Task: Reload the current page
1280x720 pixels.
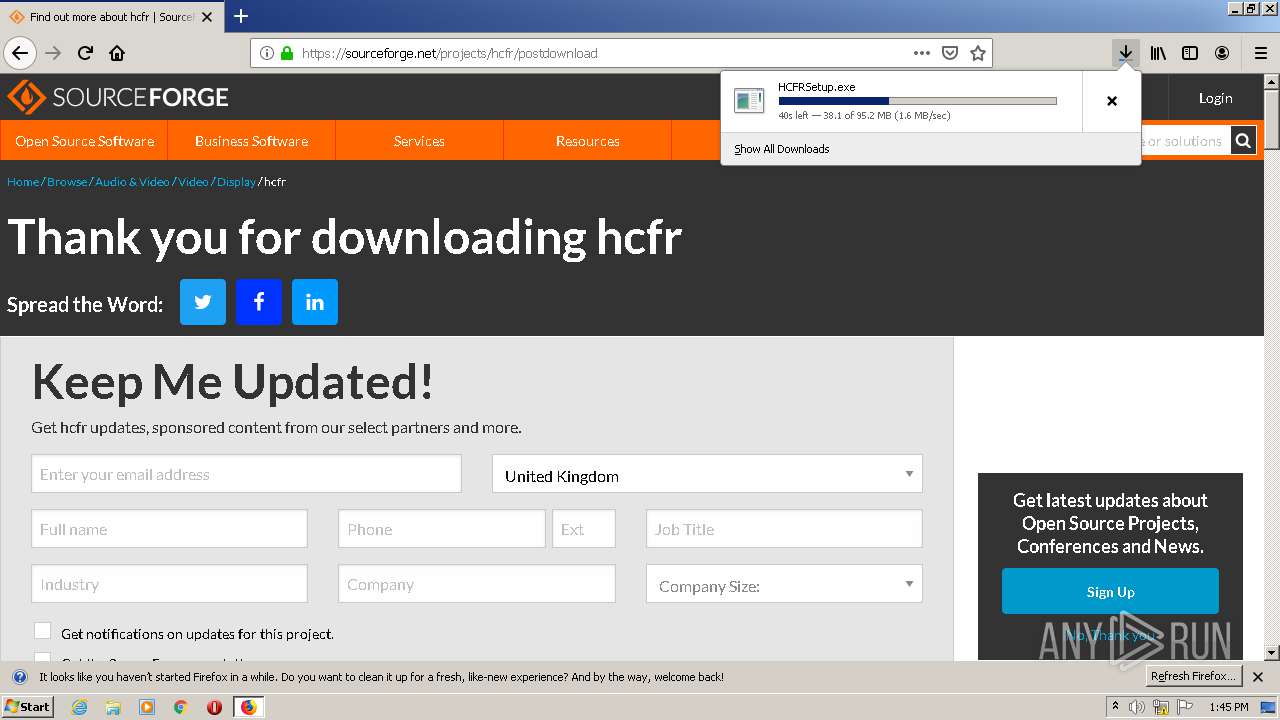Action: click(x=85, y=53)
